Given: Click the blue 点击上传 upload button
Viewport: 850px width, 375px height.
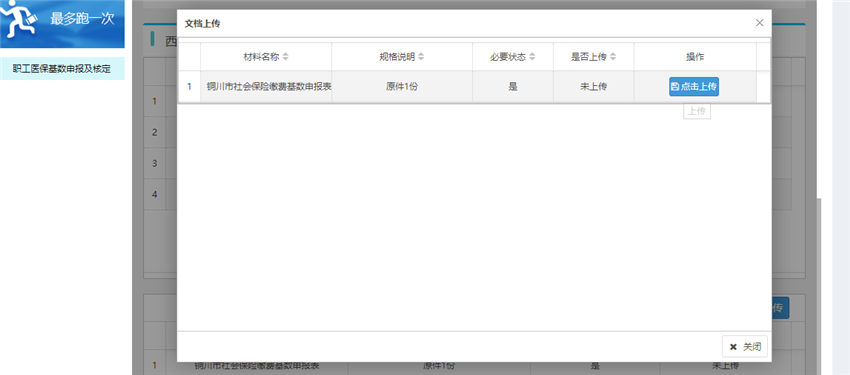Looking at the screenshot, I should [x=694, y=87].
